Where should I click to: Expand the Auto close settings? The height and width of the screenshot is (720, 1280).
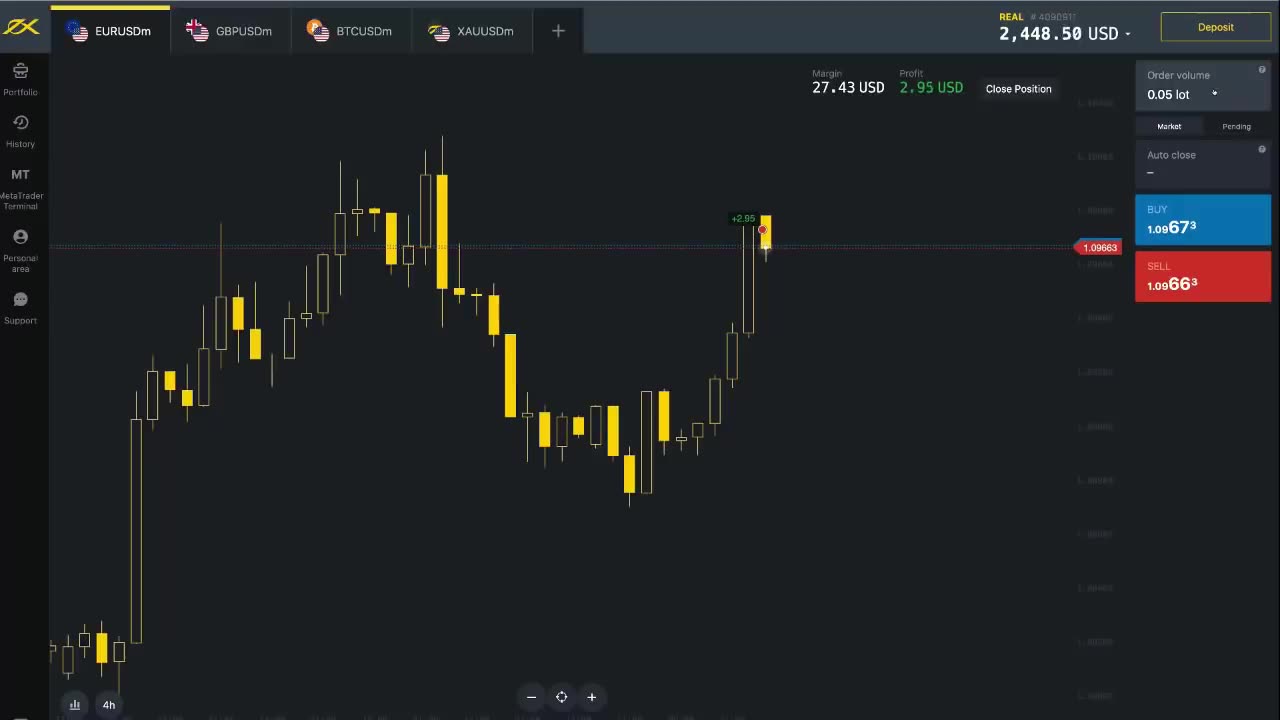click(1203, 164)
